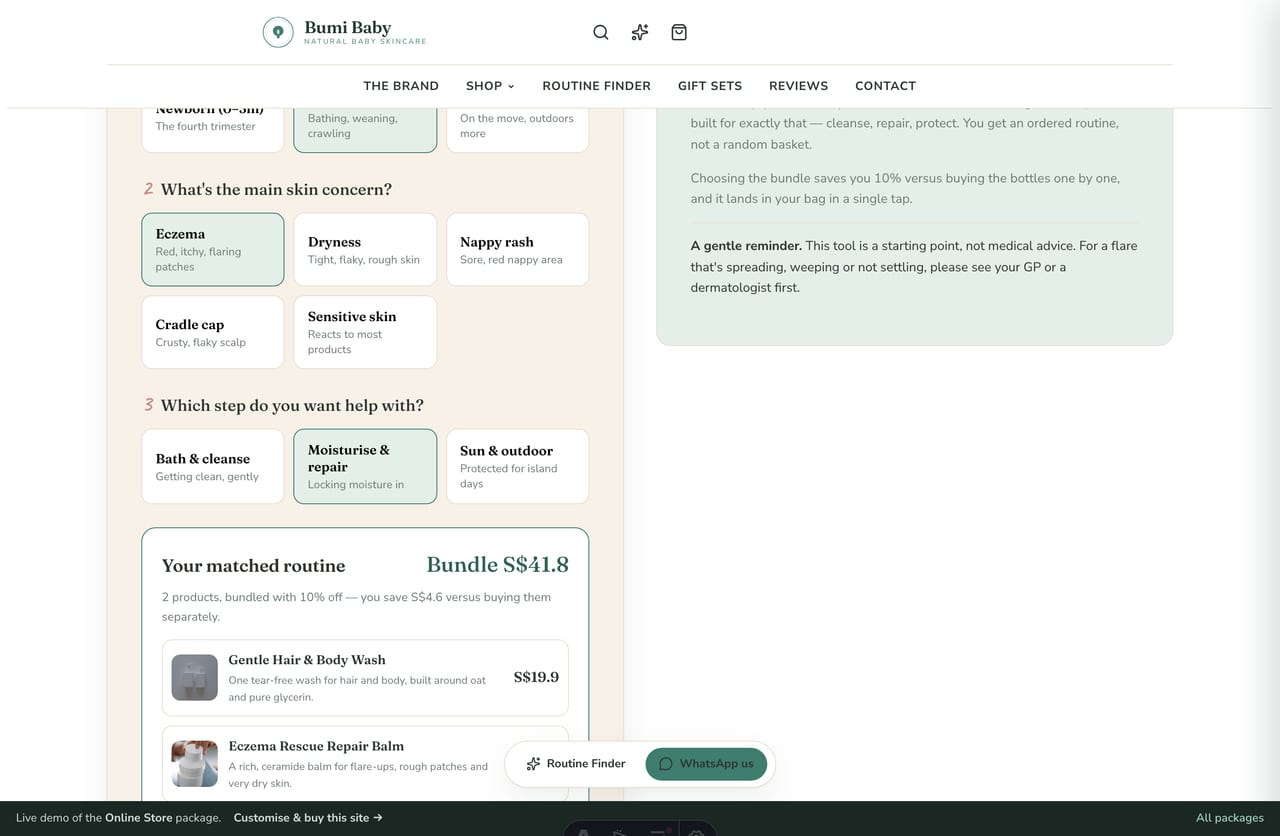Select the Cradle cap concern option
This screenshot has width=1280, height=836.
click(x=213, y=332)
